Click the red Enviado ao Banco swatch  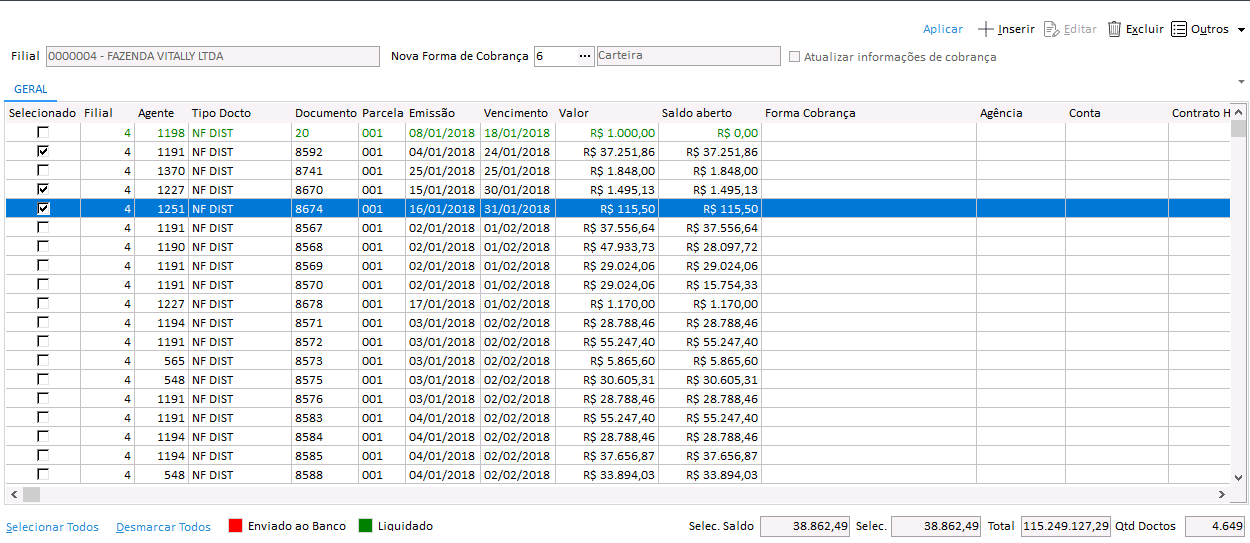click(x=236, y=526)
